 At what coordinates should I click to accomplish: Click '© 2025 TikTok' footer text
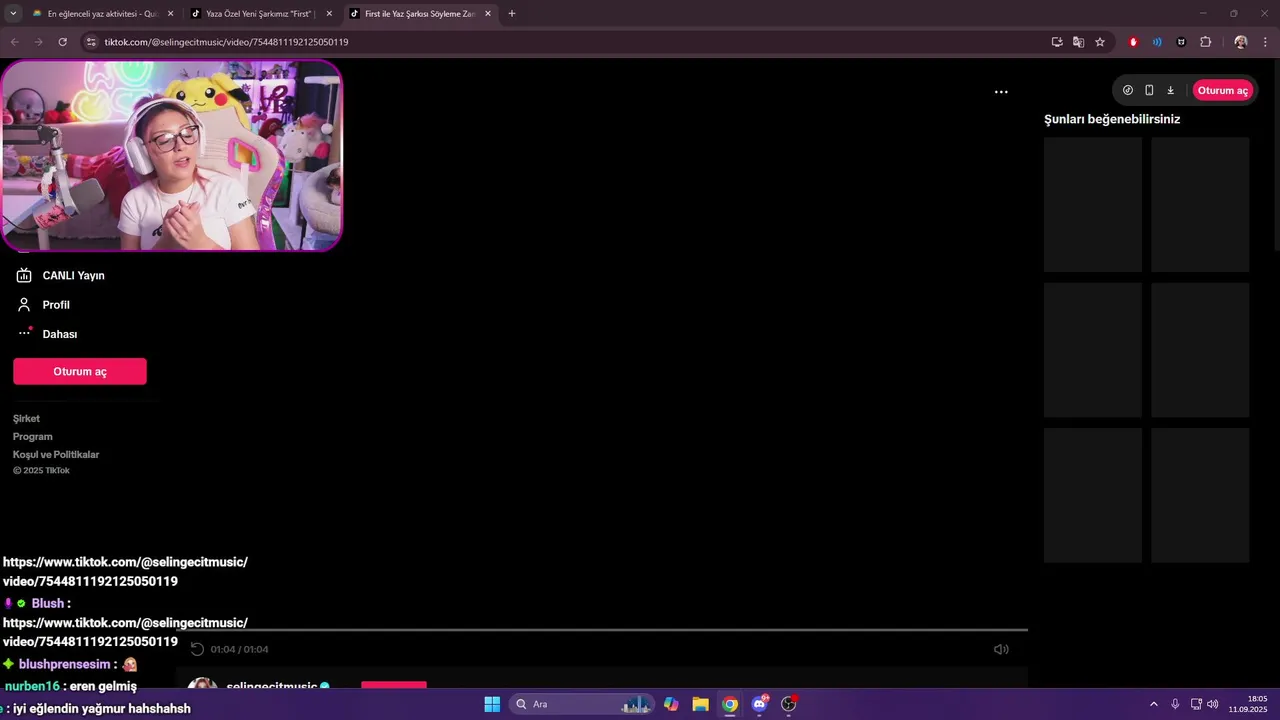(x=41, y=471)
